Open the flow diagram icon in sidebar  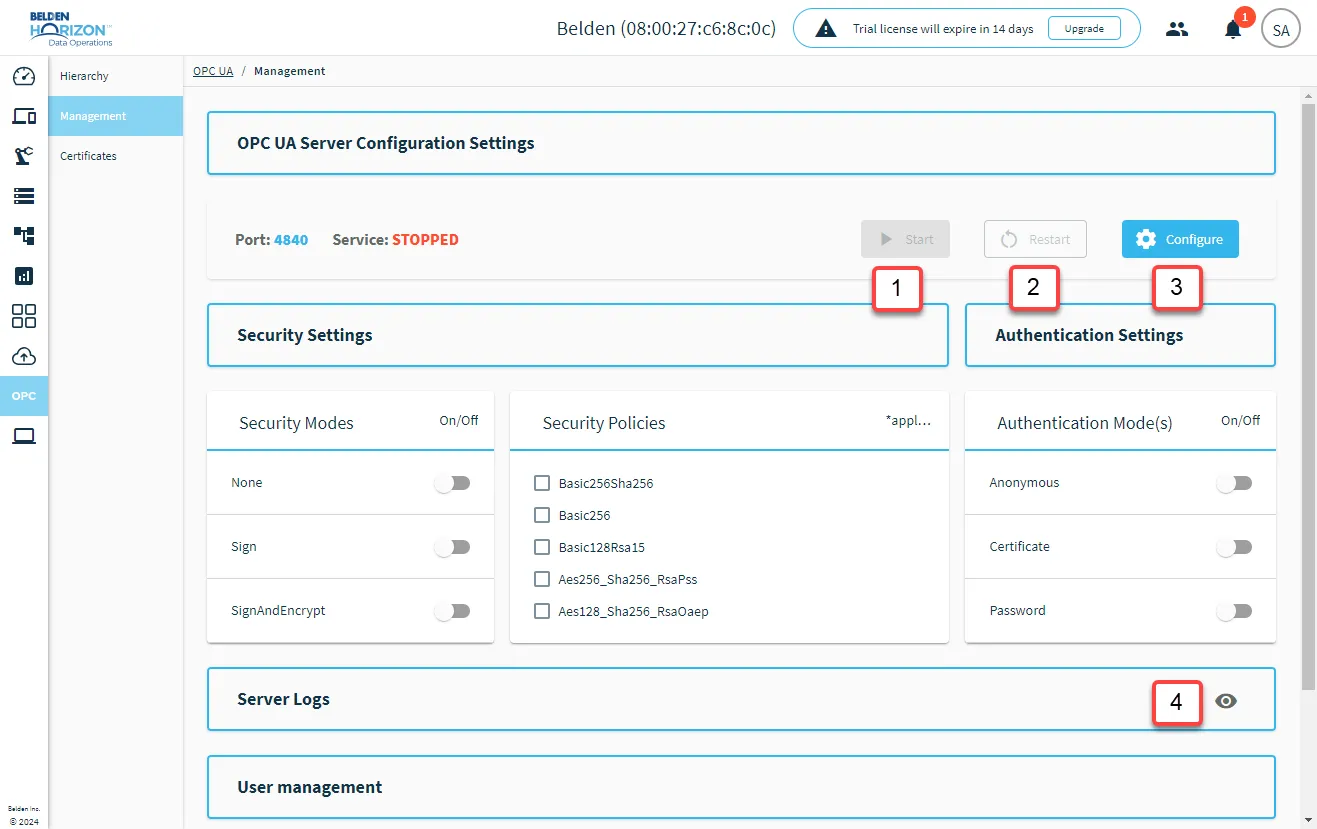click(24, 236)
